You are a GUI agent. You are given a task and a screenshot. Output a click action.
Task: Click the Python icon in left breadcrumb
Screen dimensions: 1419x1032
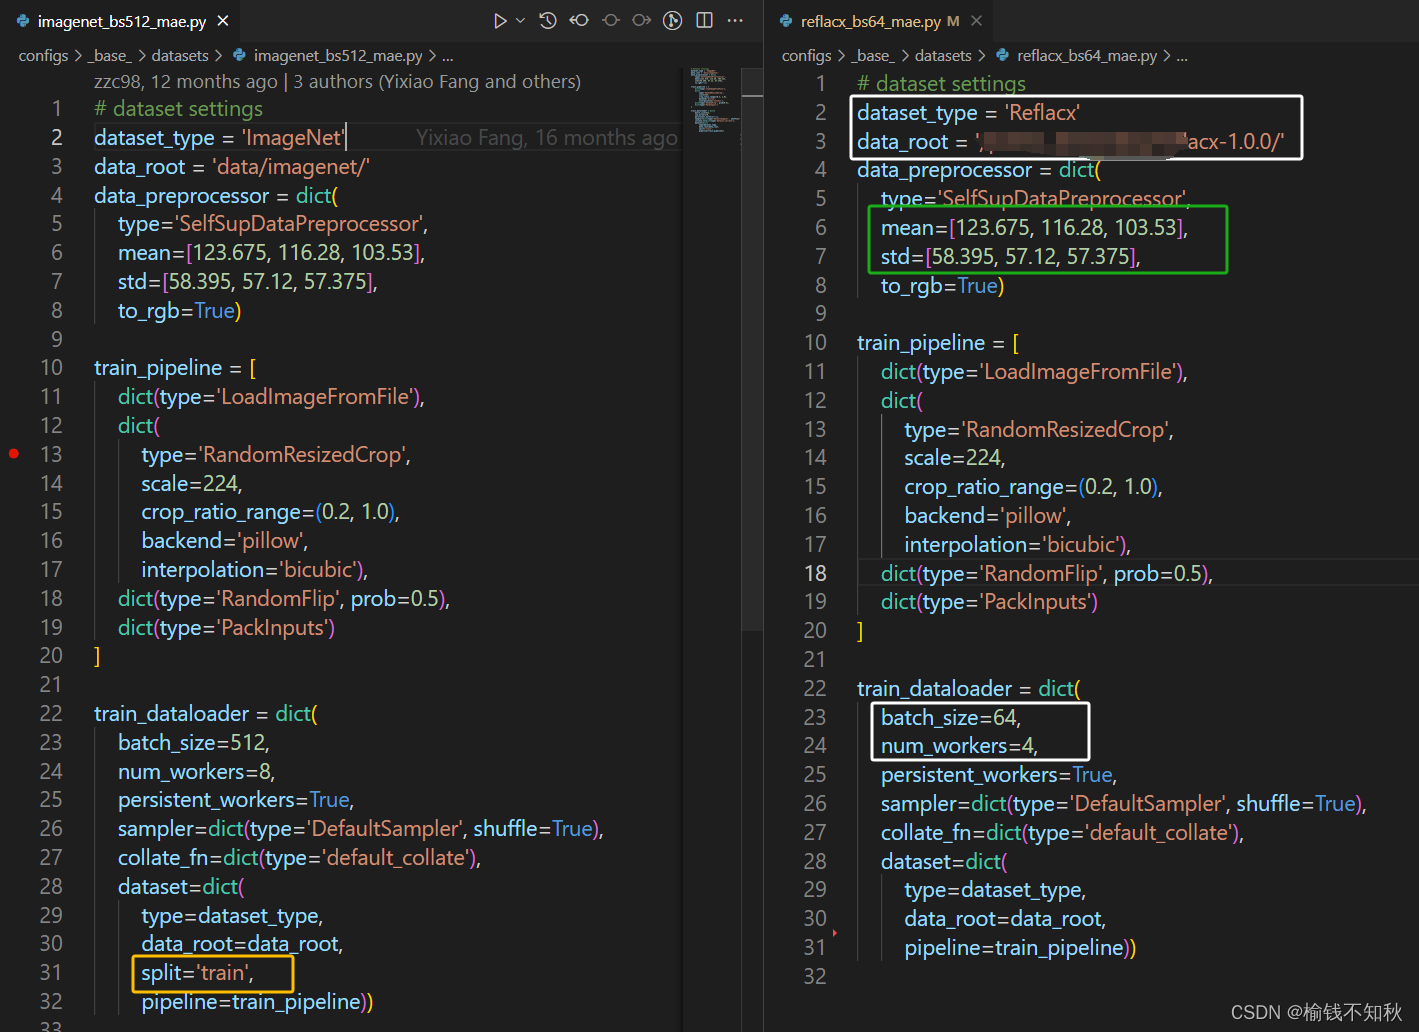tap(240, 56)
